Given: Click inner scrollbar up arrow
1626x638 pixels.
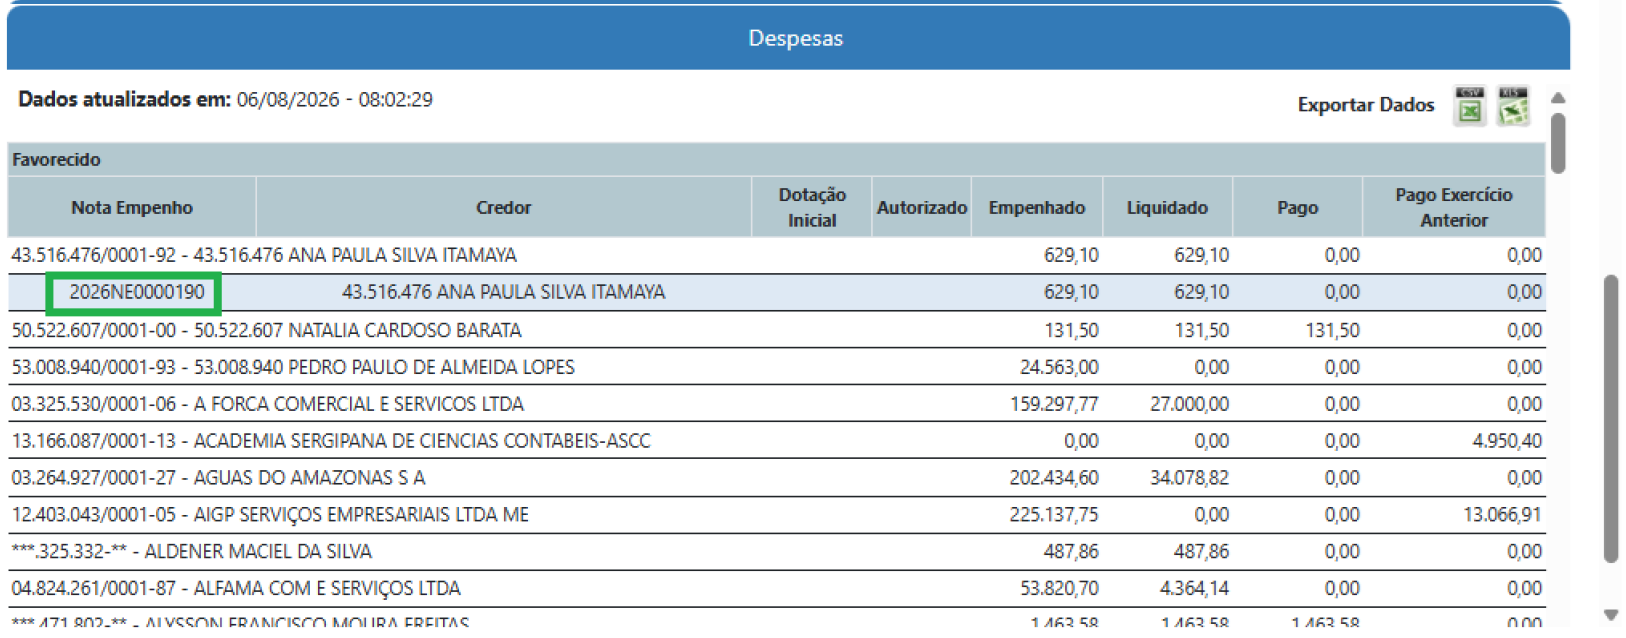Looking at the screenshot, I should coord(1557,98).
